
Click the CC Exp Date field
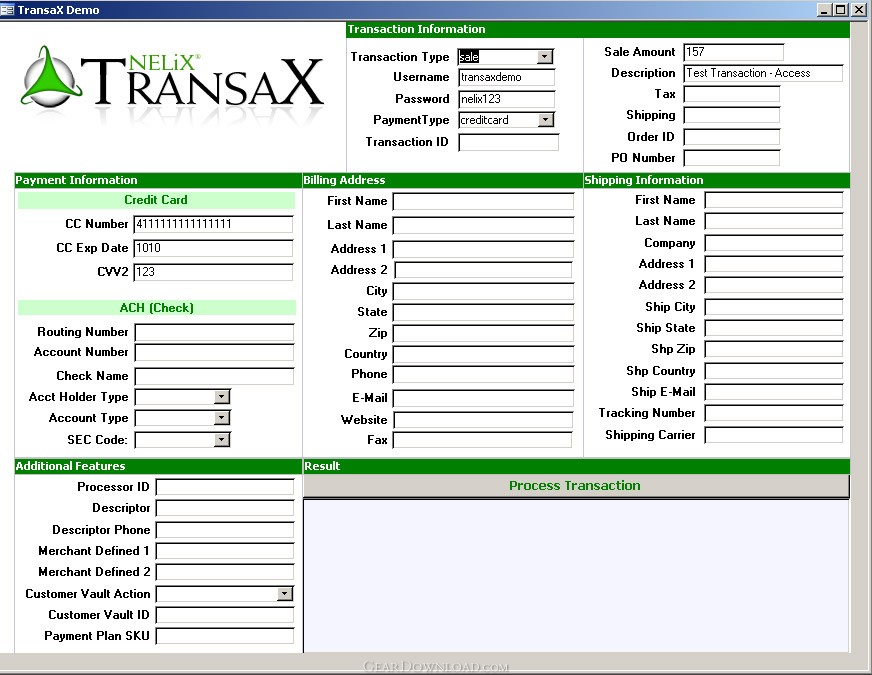pyautogui.click(x=213, y=248)
